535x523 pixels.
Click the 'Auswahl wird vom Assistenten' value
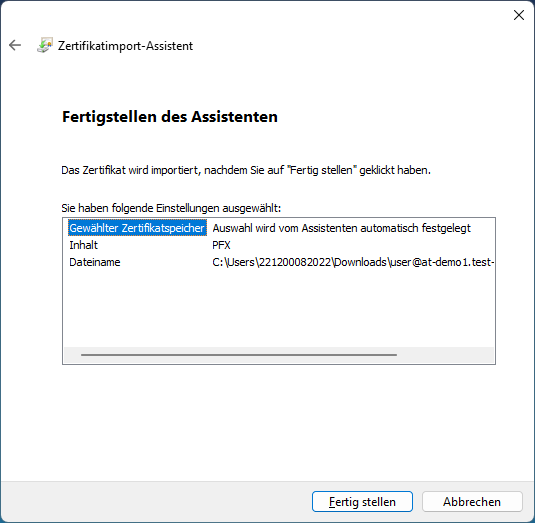point(342,228)
